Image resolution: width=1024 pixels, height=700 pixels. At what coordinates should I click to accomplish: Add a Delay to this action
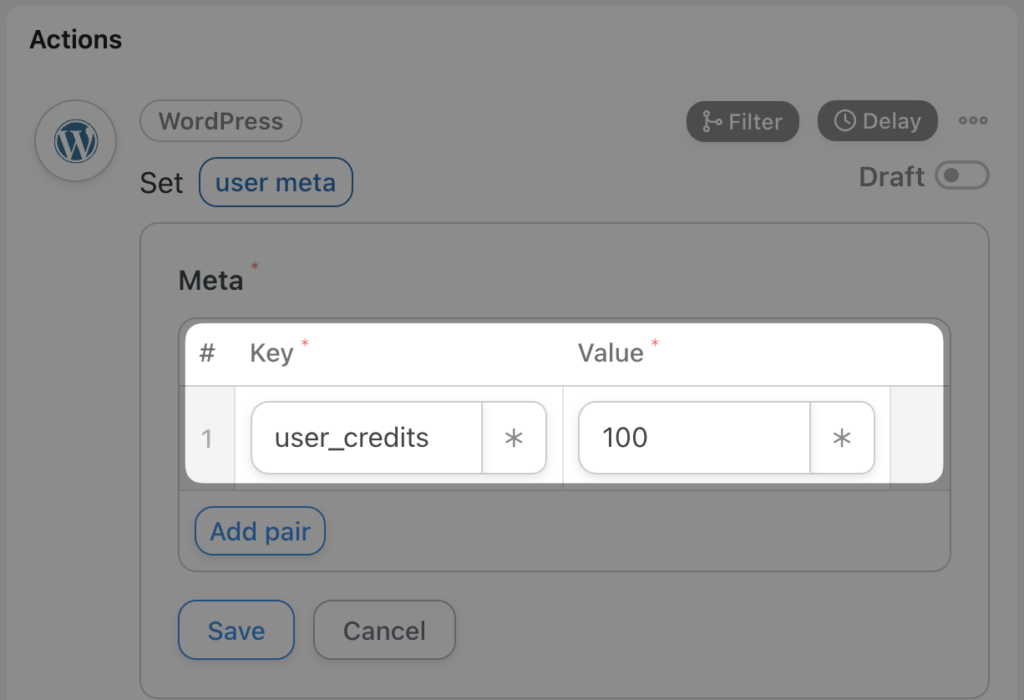877,121
